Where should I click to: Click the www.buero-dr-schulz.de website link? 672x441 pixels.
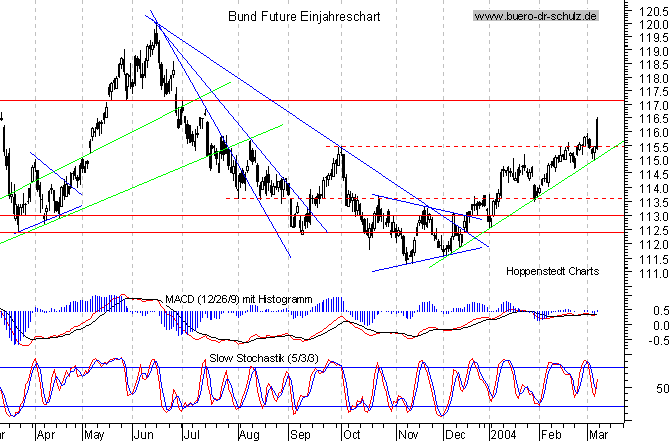click(x=535, y=16)
